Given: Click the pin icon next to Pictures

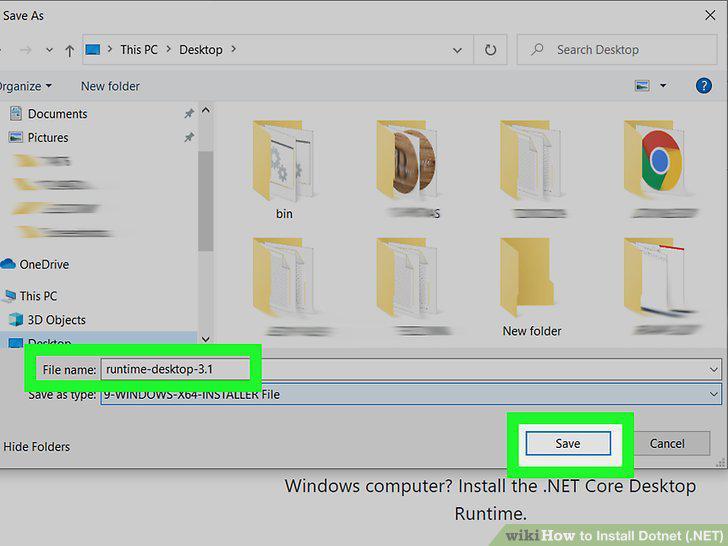Looking at the screenshot, I should (x=189, y=137).
